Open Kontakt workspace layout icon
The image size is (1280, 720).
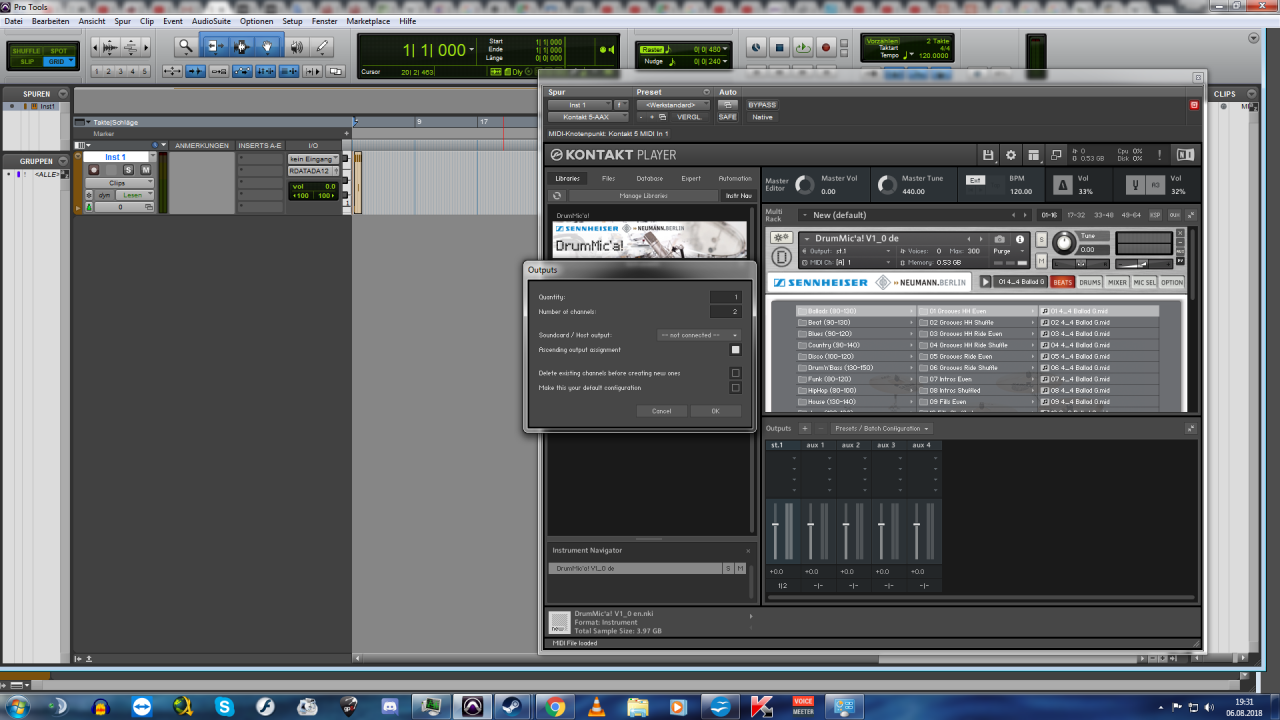click(1034, 155)
